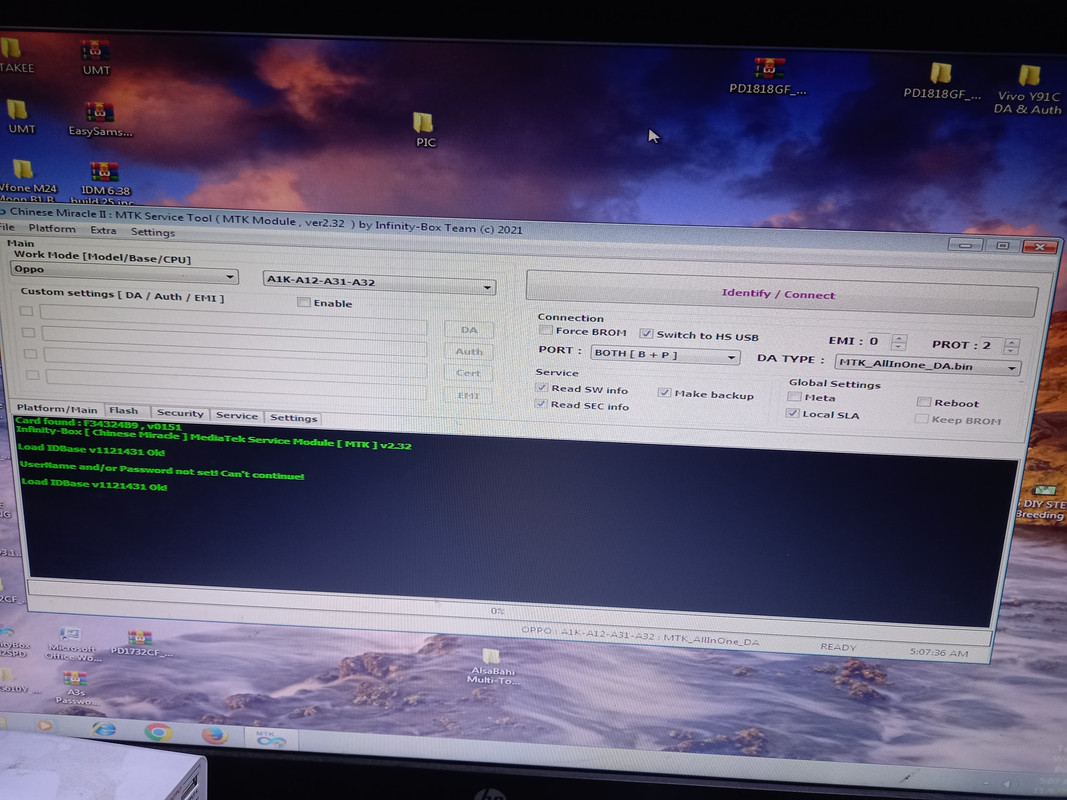Check the box beside the second custom file row
1067x800 pixels.
point(28,333)
